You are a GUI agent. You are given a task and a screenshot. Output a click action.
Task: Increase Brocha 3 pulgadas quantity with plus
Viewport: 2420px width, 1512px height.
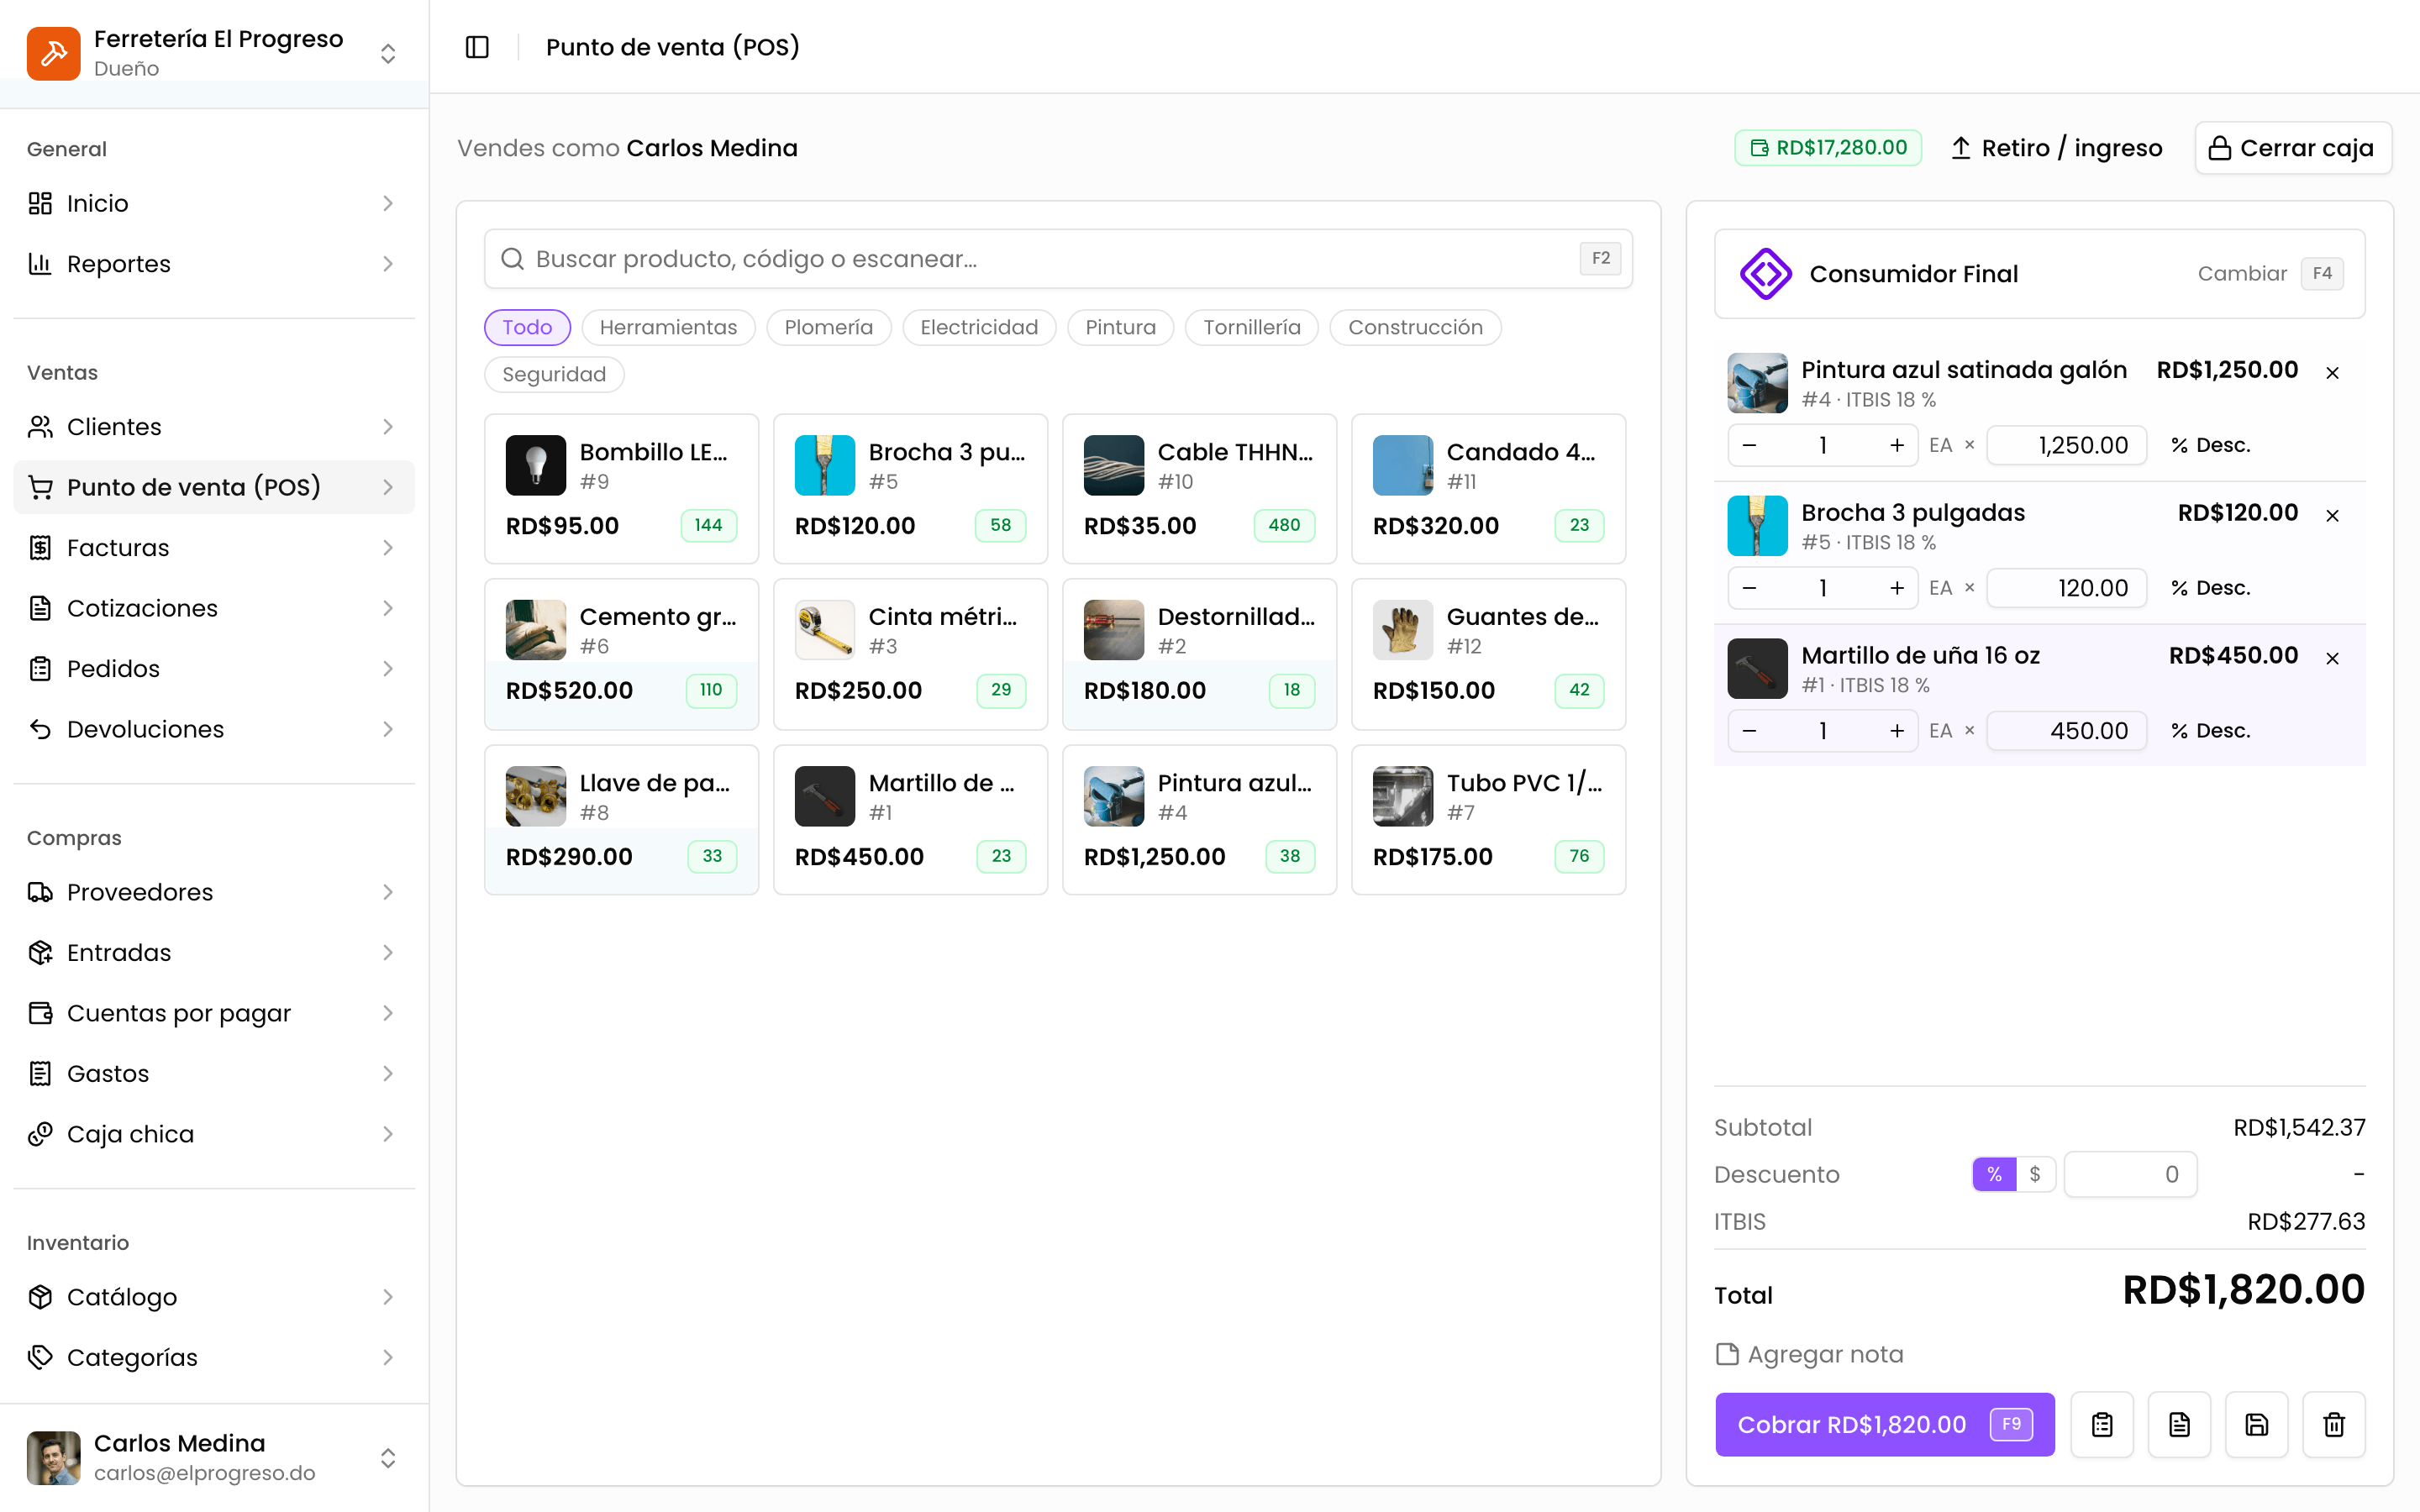tap(1896, 588)
